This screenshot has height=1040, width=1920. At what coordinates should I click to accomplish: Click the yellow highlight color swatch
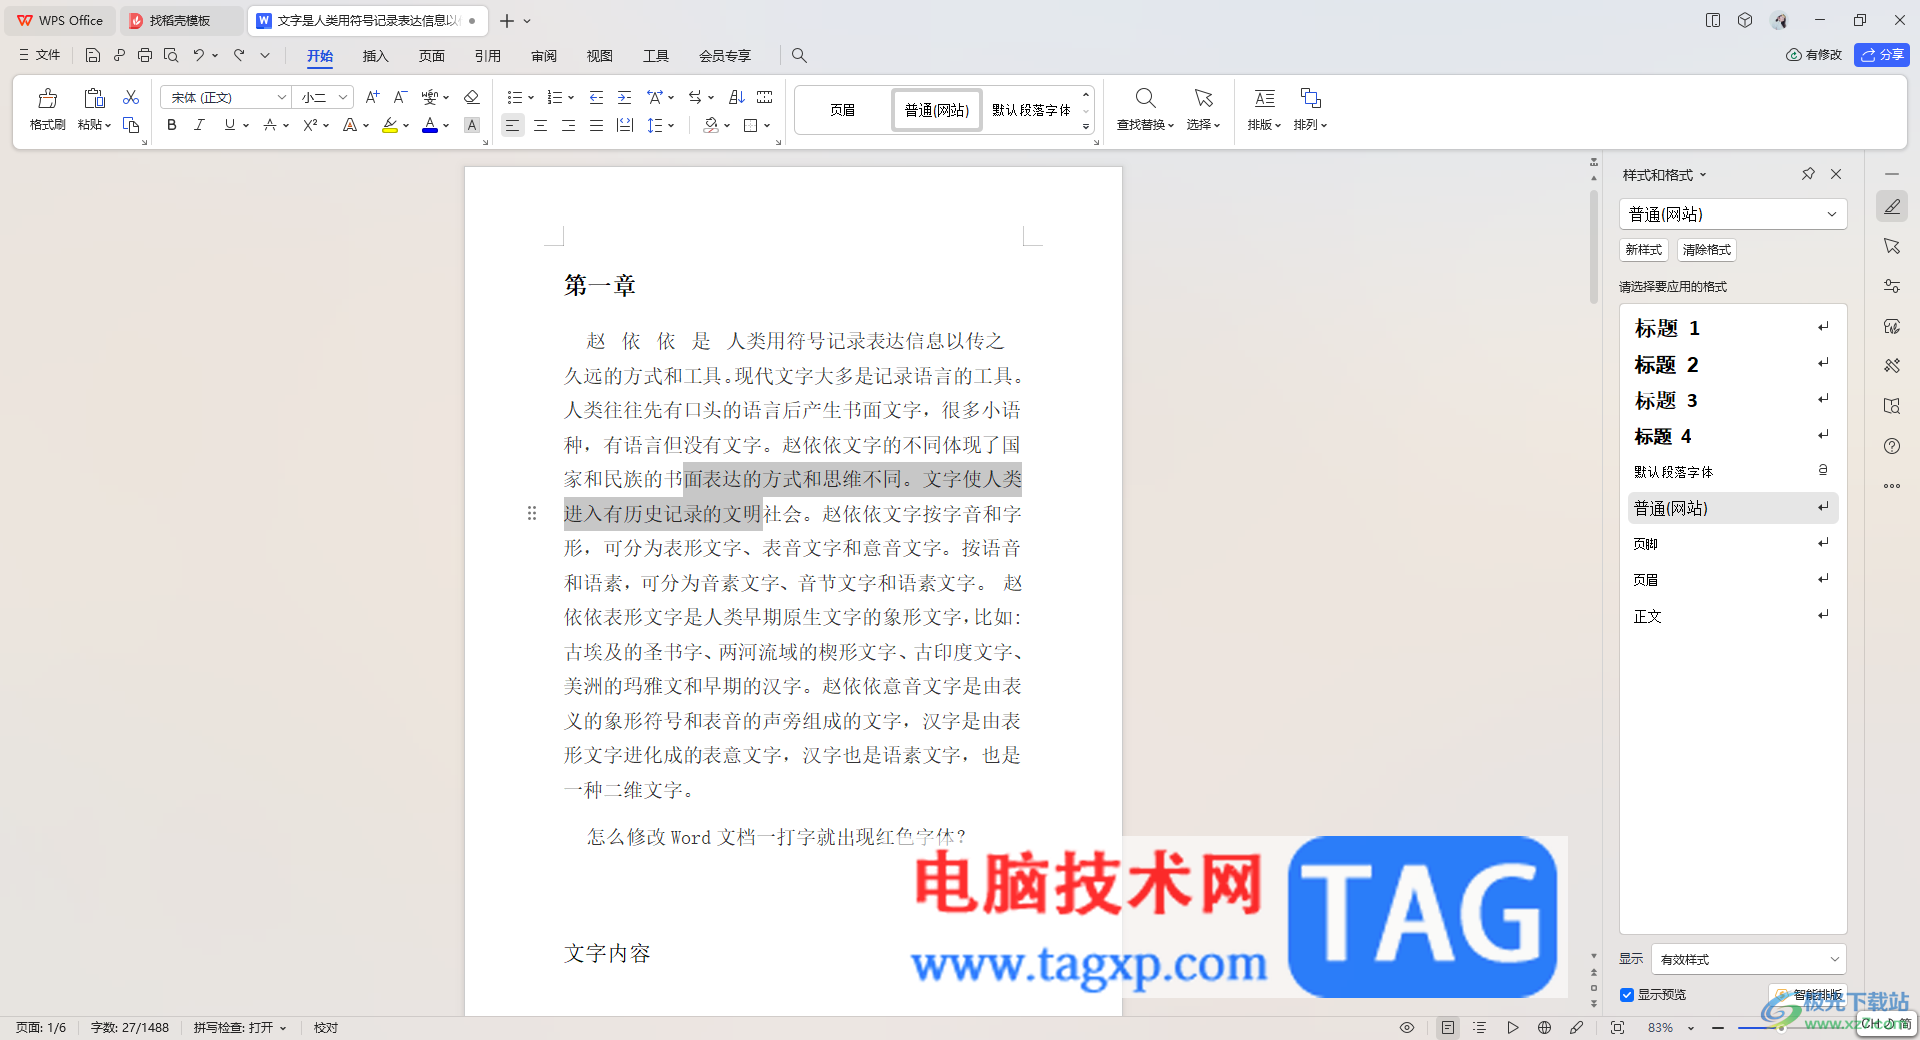(390, 126)
